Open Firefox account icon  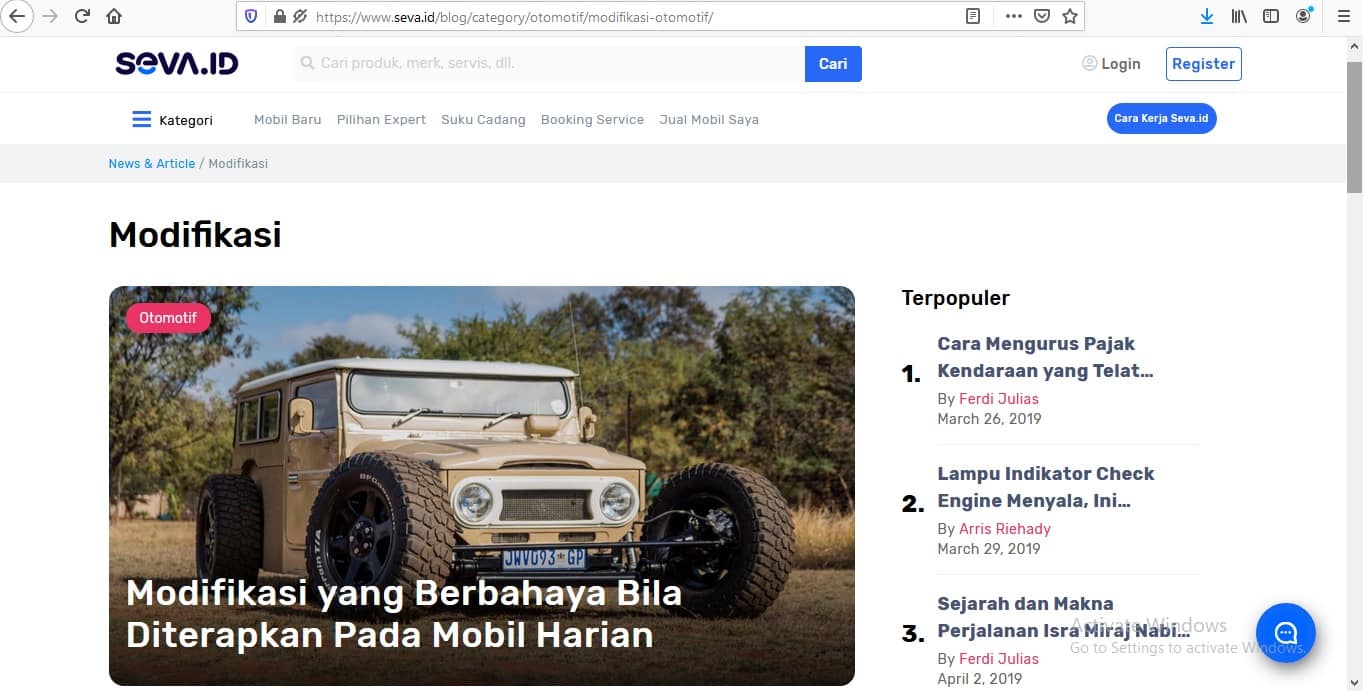(1303, 16)
